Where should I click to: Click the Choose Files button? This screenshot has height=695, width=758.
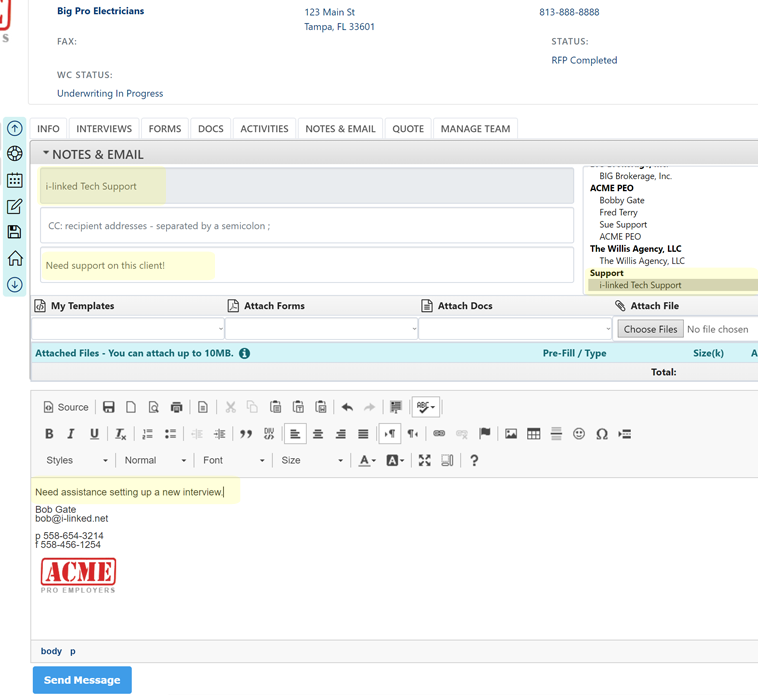(651, 329)
